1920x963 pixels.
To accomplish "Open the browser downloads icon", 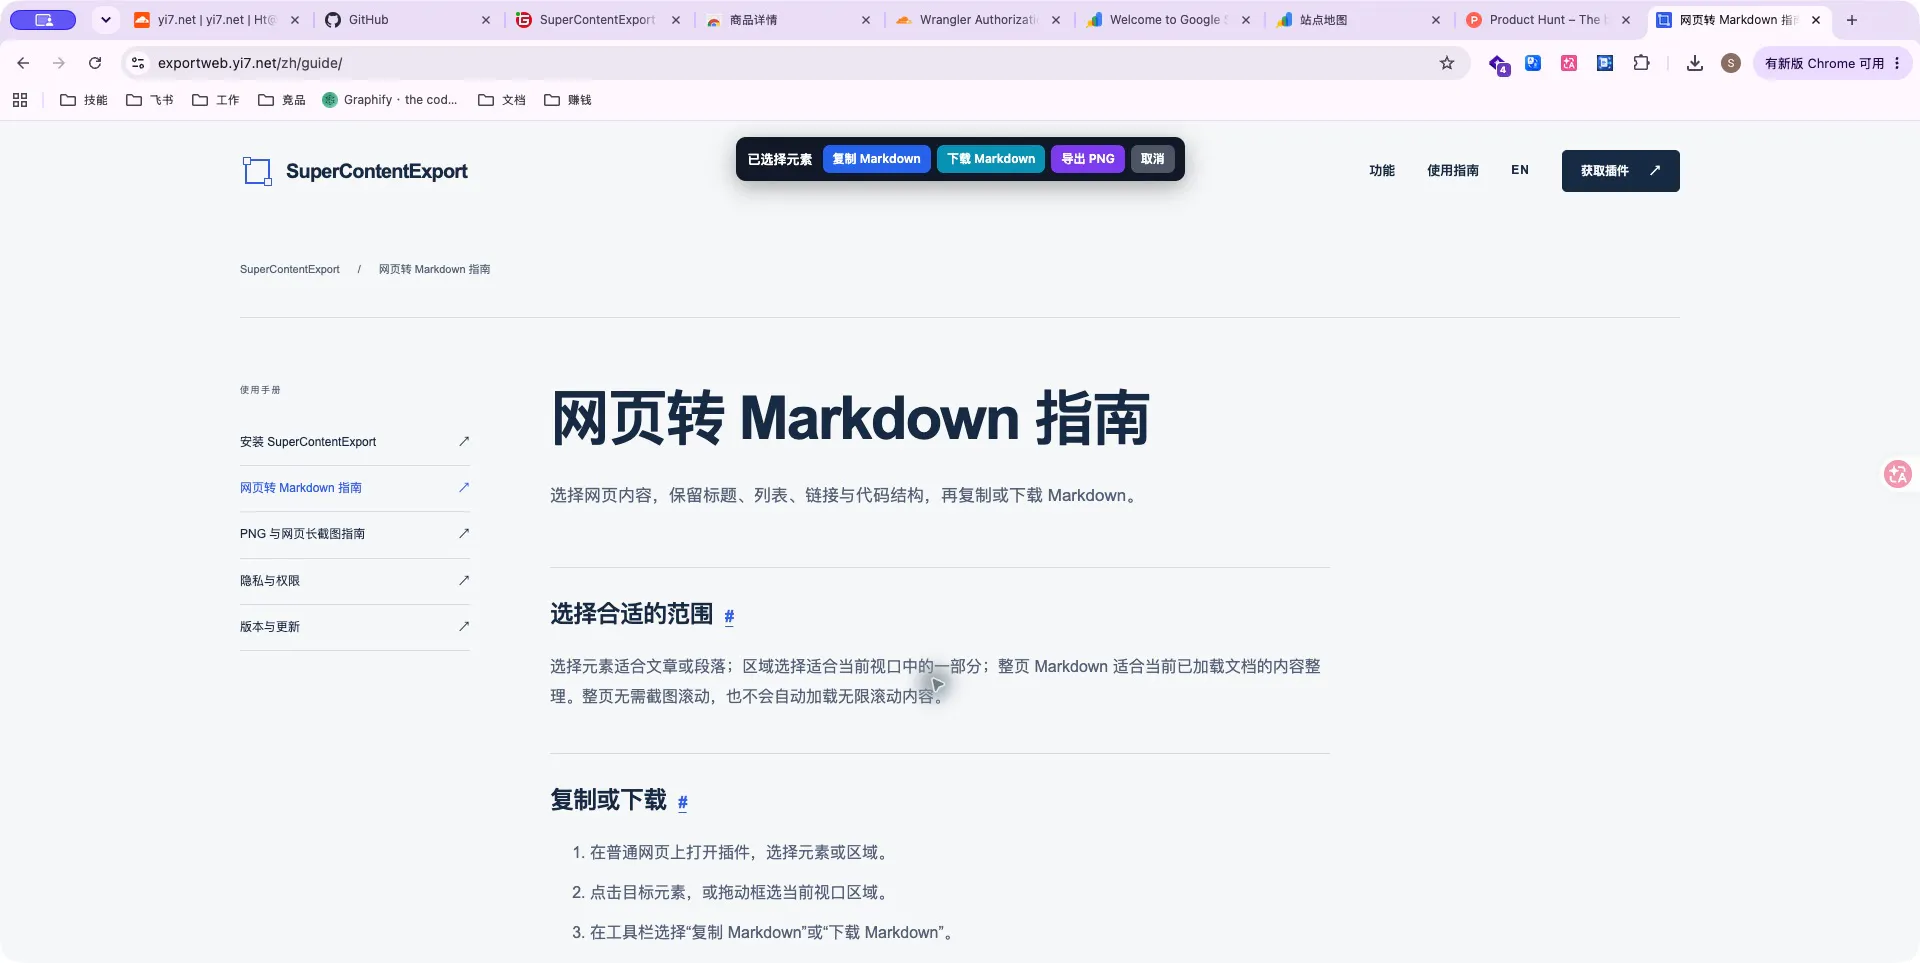I will [x=1695, y=63].
